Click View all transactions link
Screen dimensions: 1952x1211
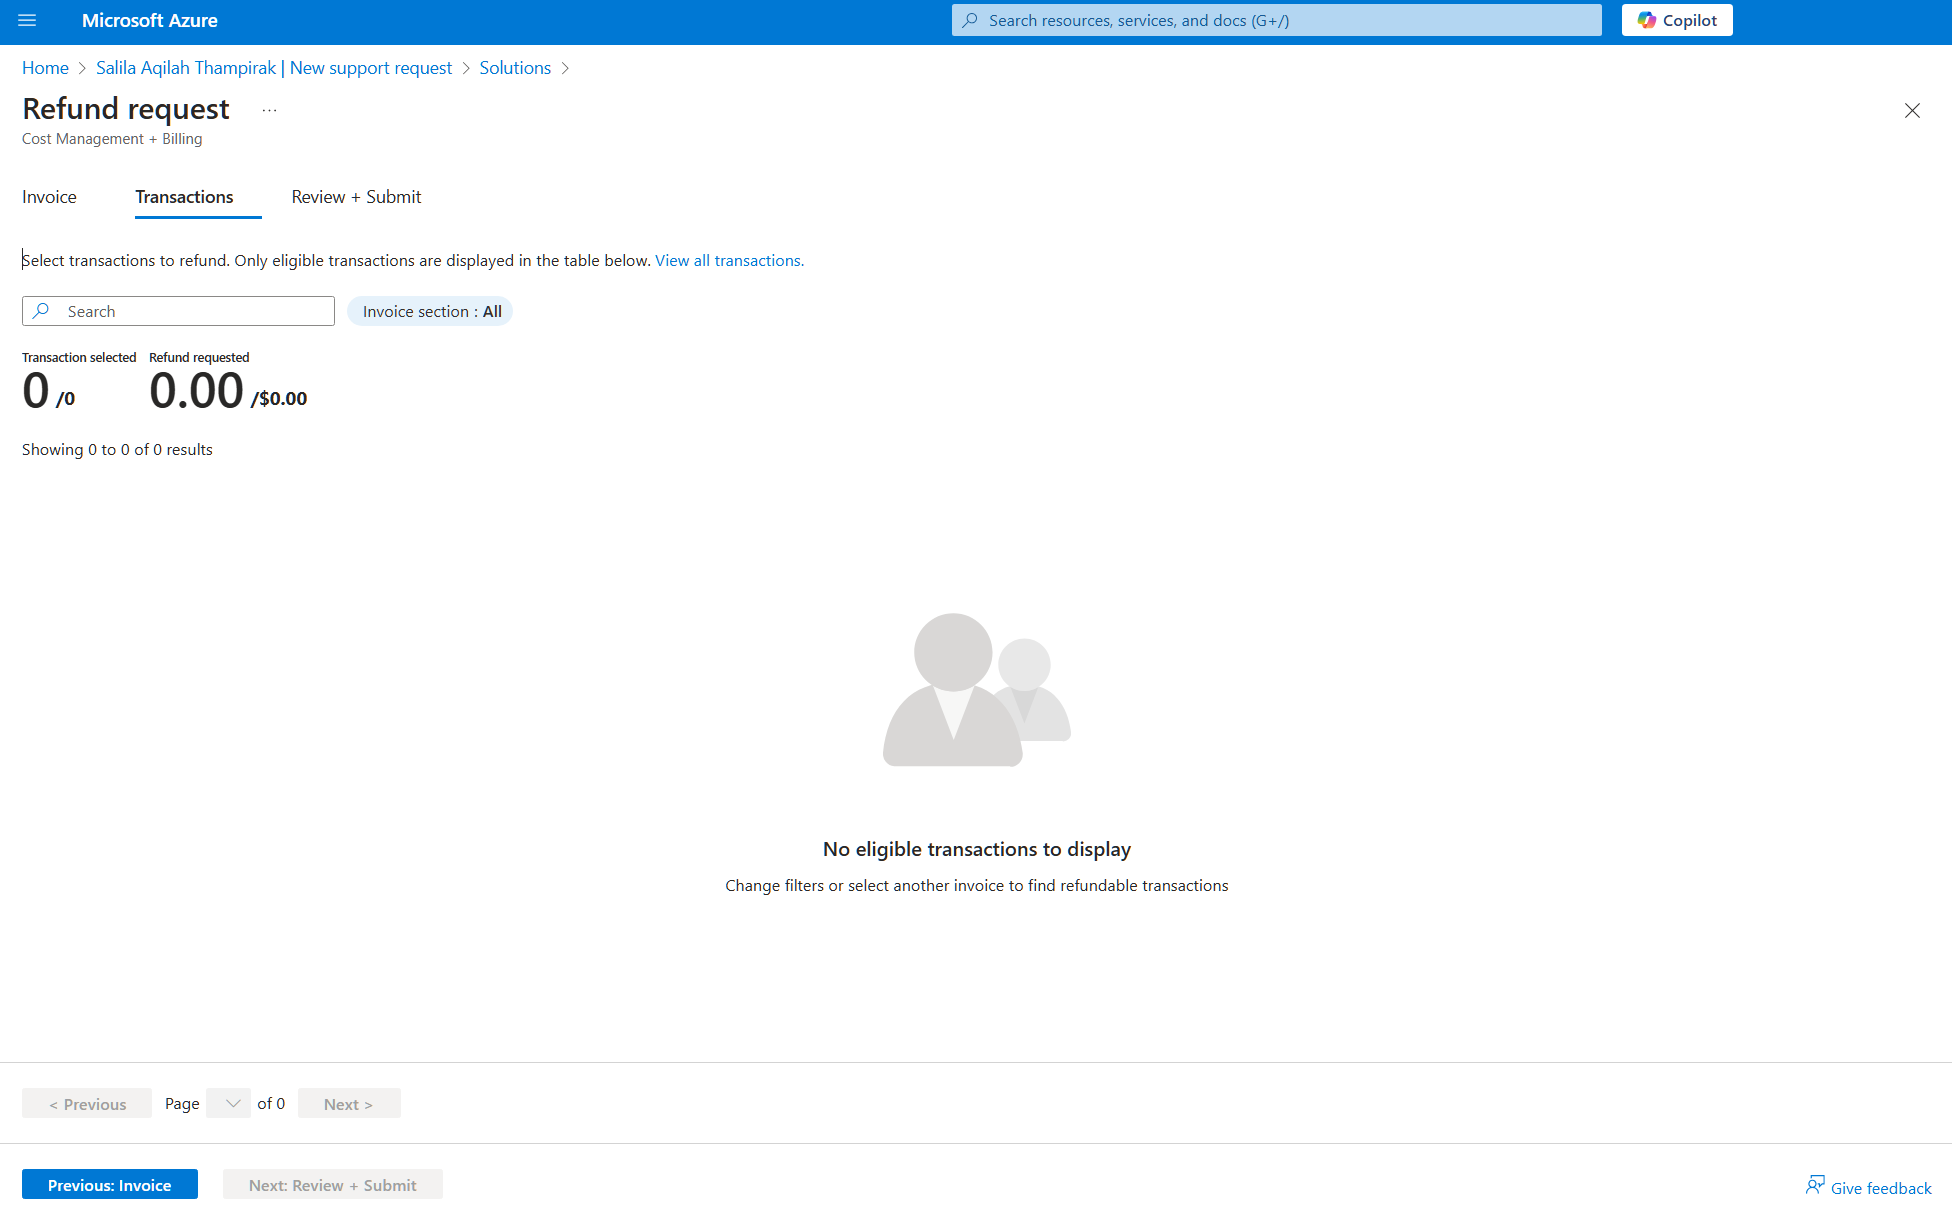coord(729,260)
